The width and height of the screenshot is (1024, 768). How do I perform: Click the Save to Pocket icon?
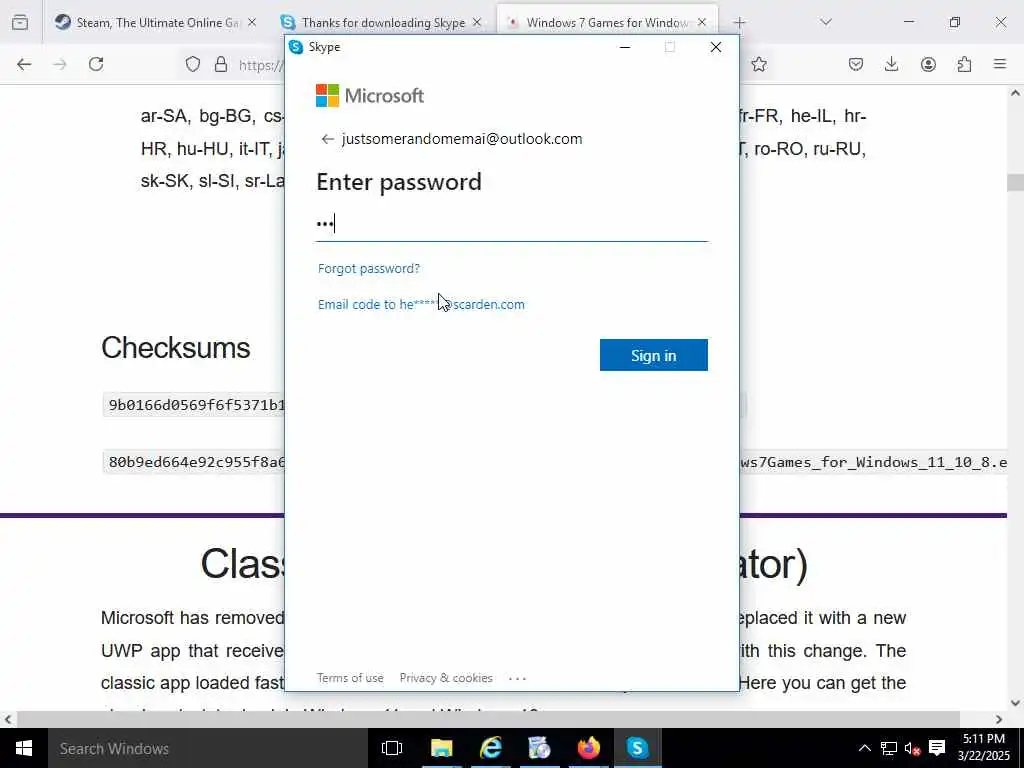(x=856, y=64)
